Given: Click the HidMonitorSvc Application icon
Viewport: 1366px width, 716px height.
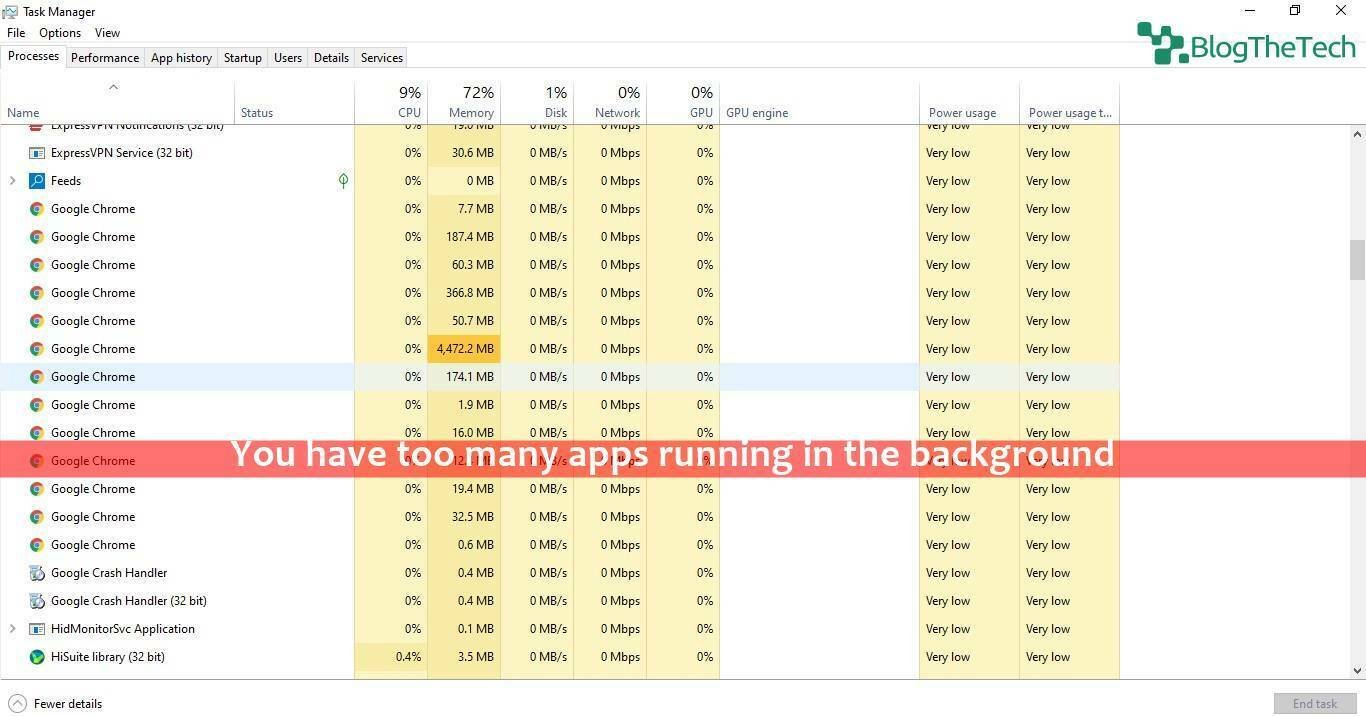Looking at the screenshot, I should 37,629.
